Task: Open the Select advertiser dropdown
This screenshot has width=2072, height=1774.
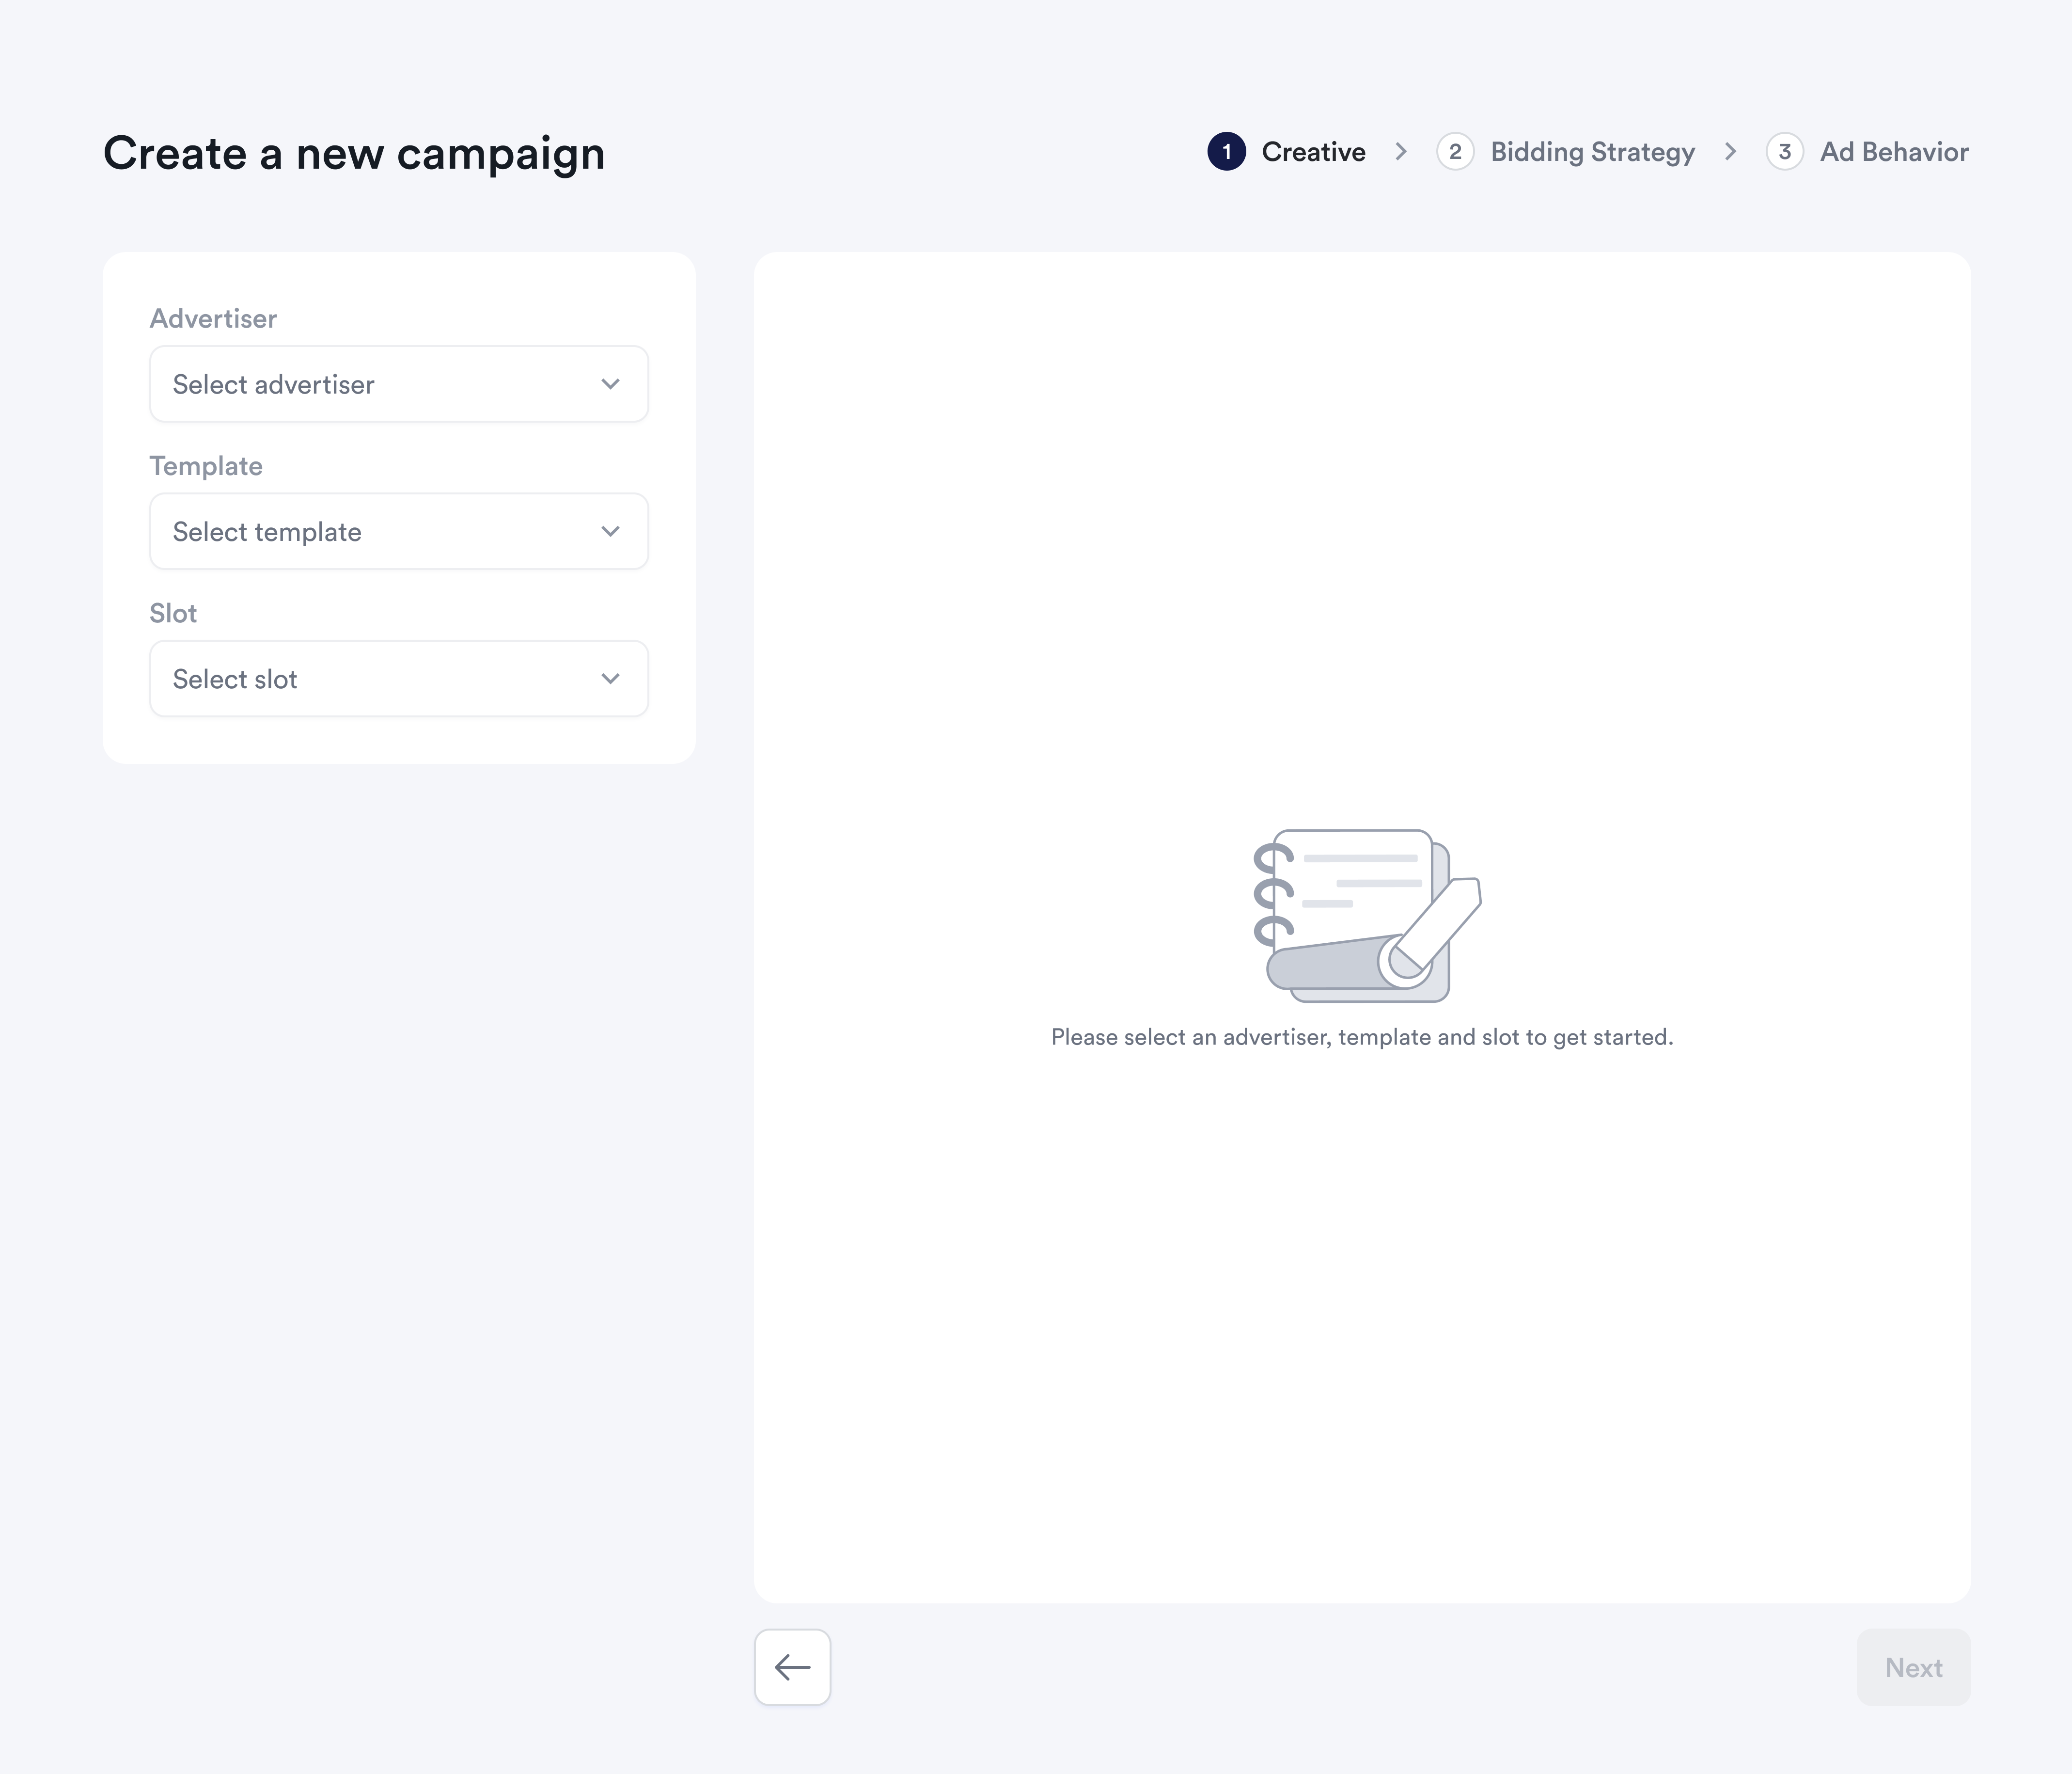Action: tap(398, 384)
